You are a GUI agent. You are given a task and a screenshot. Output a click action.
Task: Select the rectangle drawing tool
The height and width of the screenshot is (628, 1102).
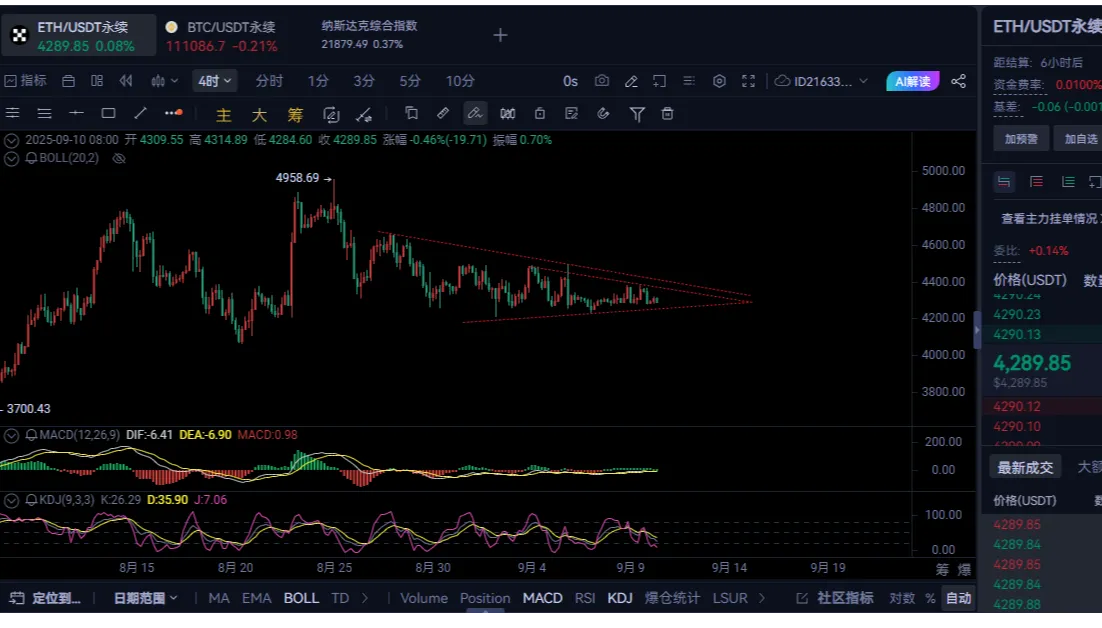coord(108,113)
